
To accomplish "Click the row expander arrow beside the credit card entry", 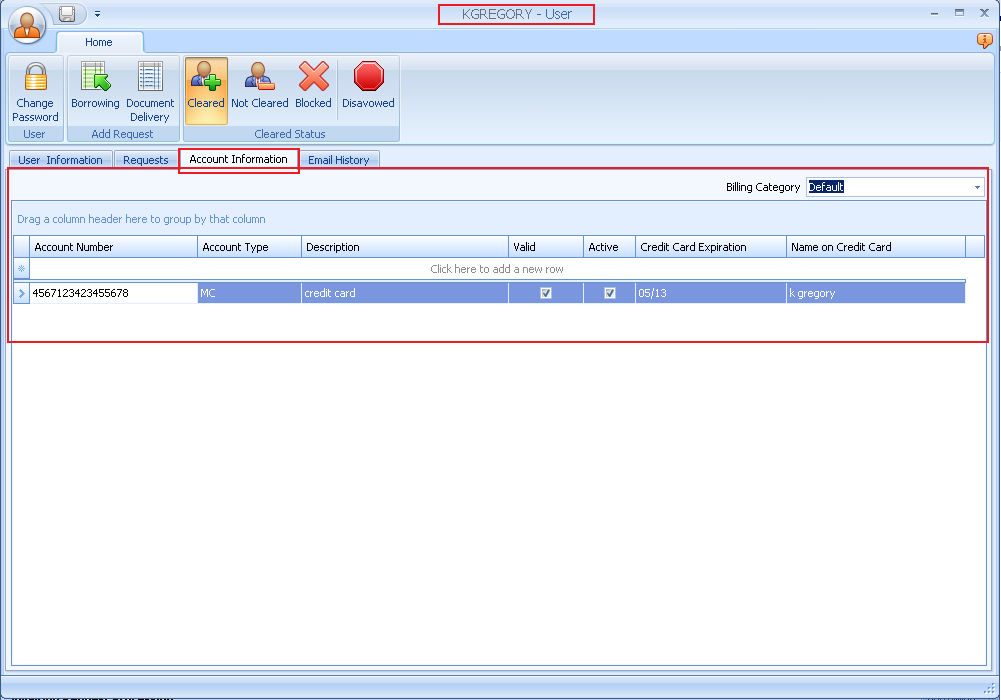I will click(20, 292).
